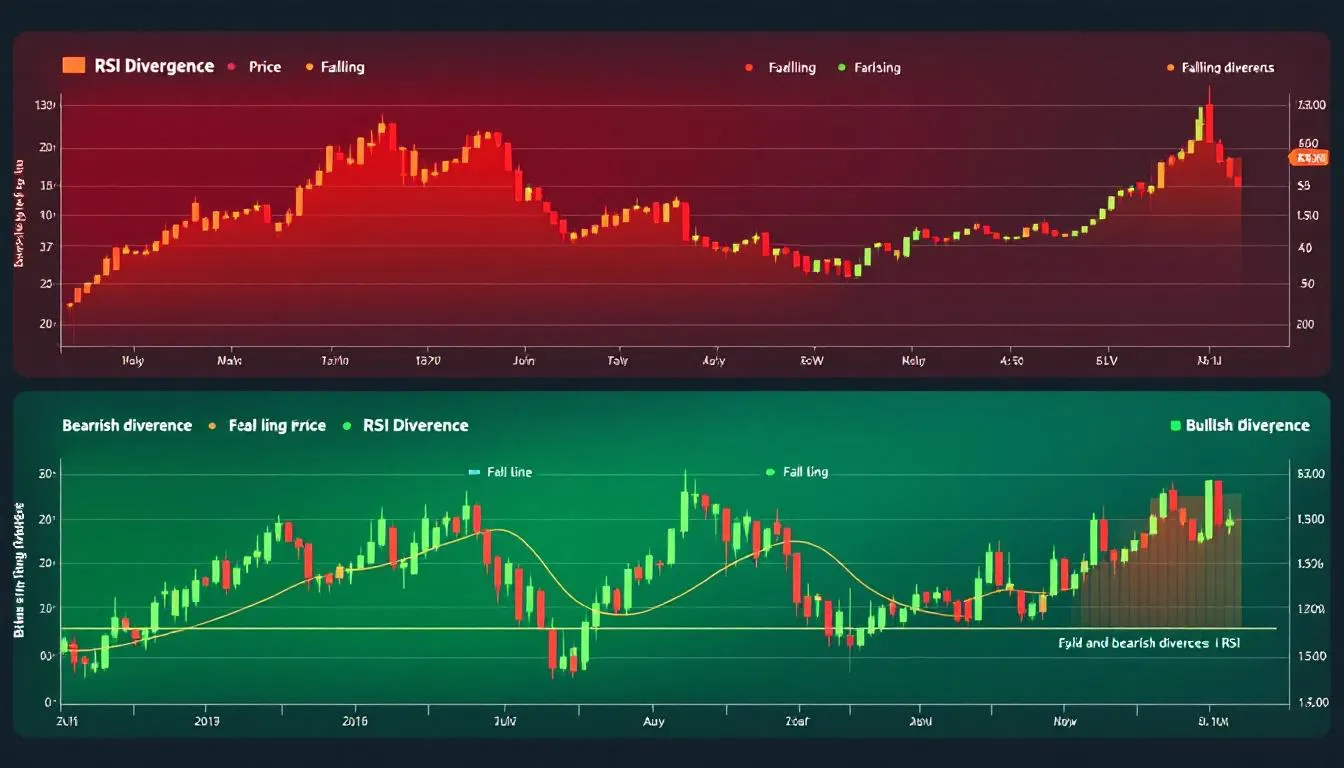
Task: Toggle the RSI Diverence legend in green chart
Action: point(406,425)
